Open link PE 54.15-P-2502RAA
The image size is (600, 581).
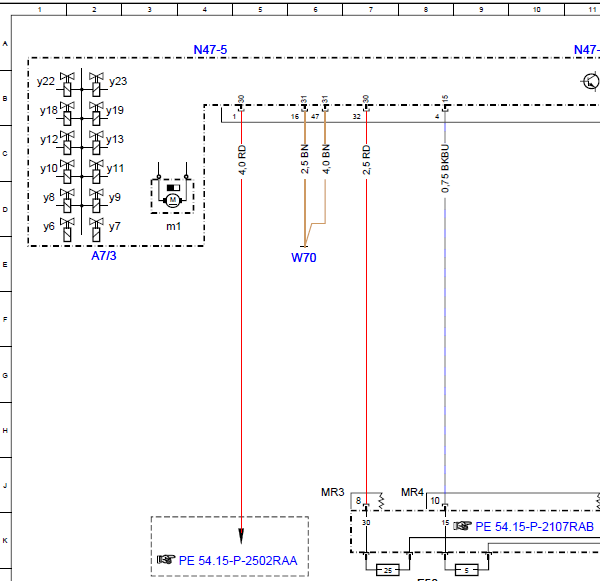tap(238, 561)
